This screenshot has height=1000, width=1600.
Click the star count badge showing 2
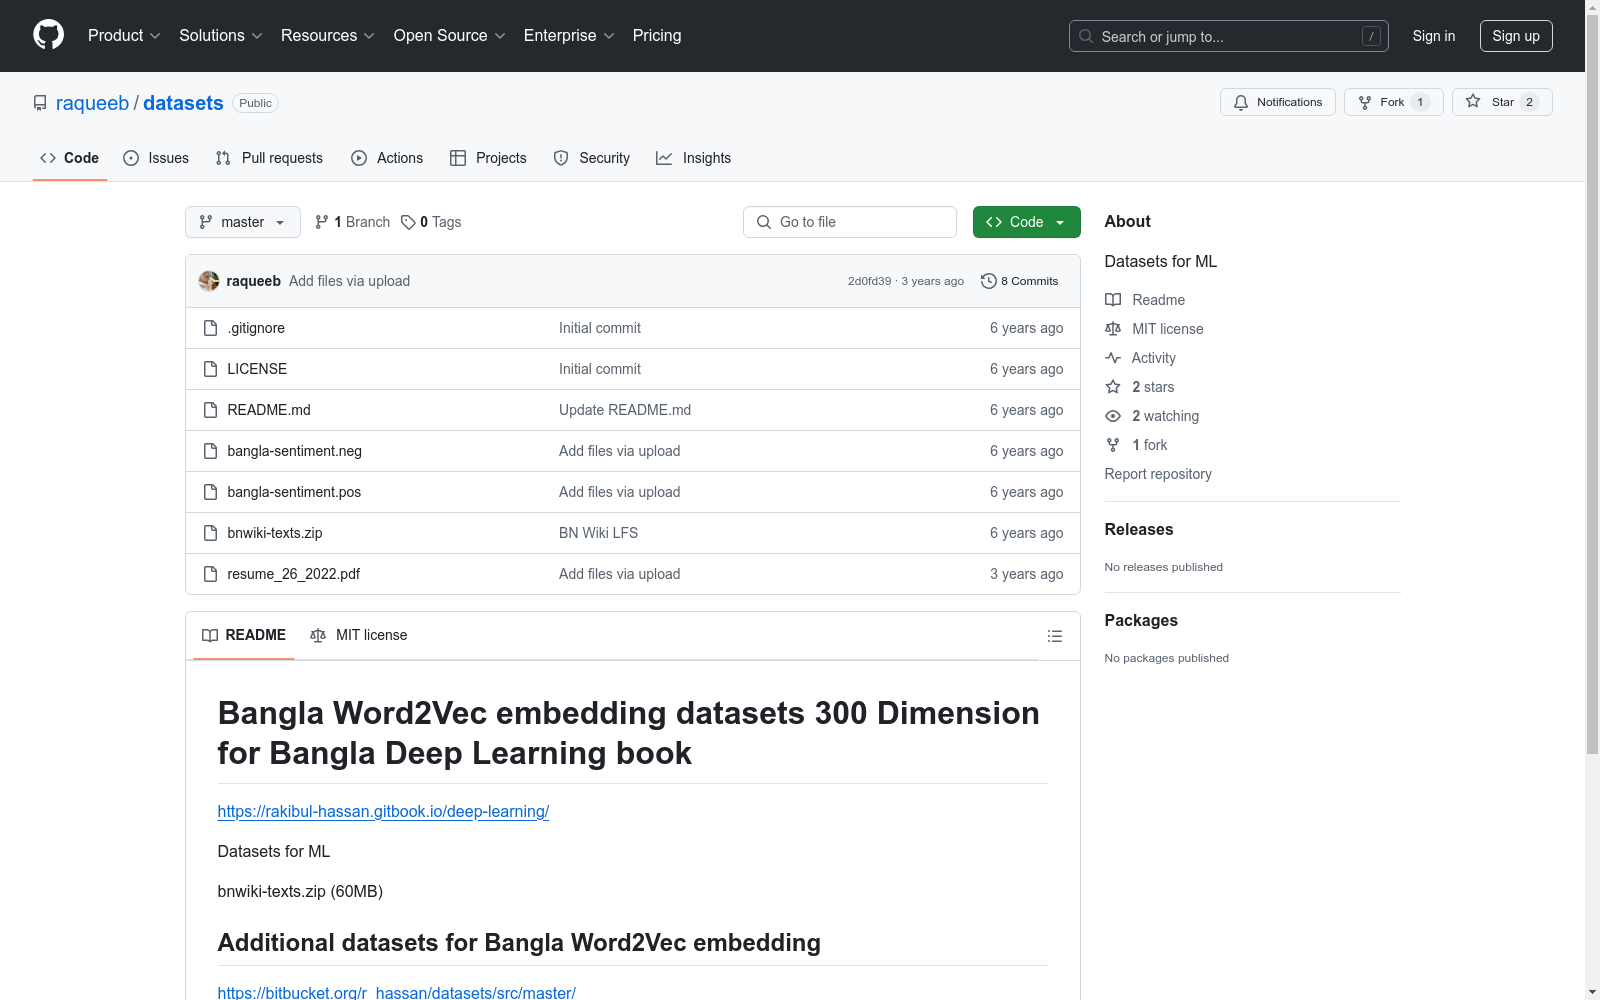(x=1529, y=102)
